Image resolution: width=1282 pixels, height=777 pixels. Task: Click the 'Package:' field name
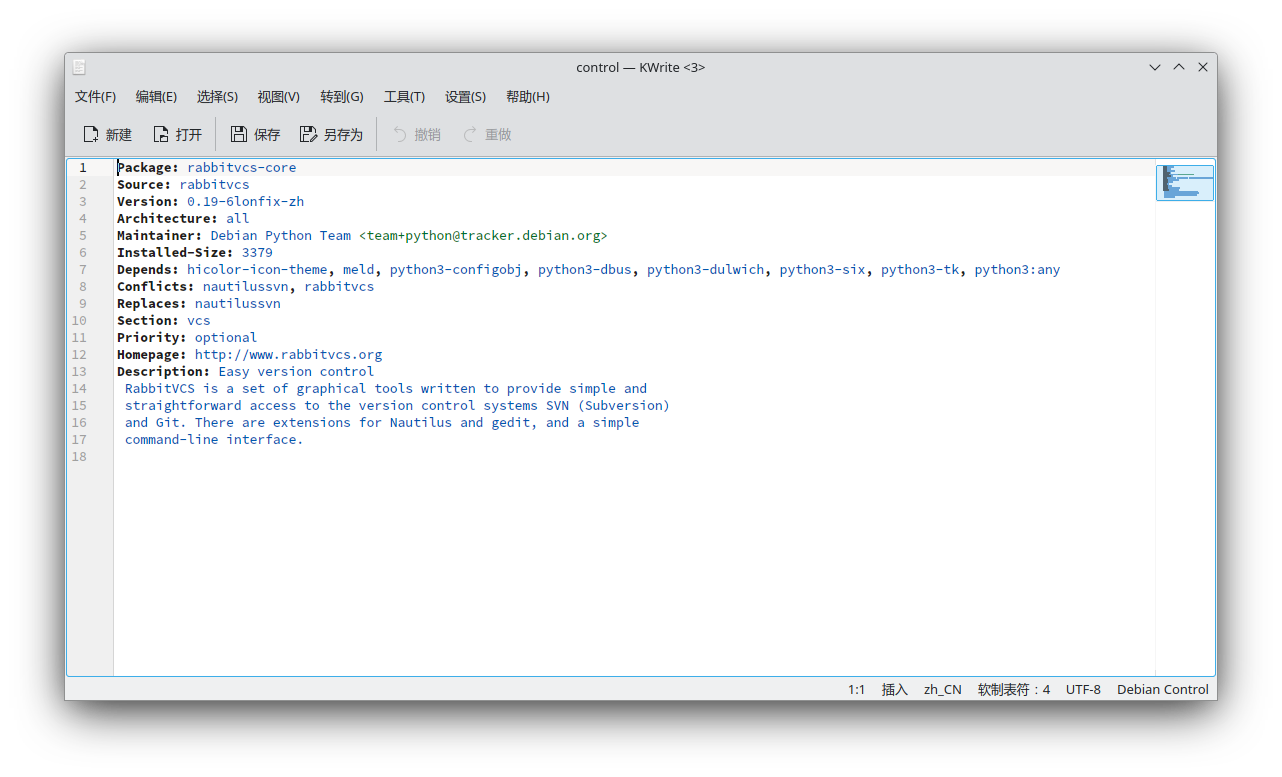[148, 168]
